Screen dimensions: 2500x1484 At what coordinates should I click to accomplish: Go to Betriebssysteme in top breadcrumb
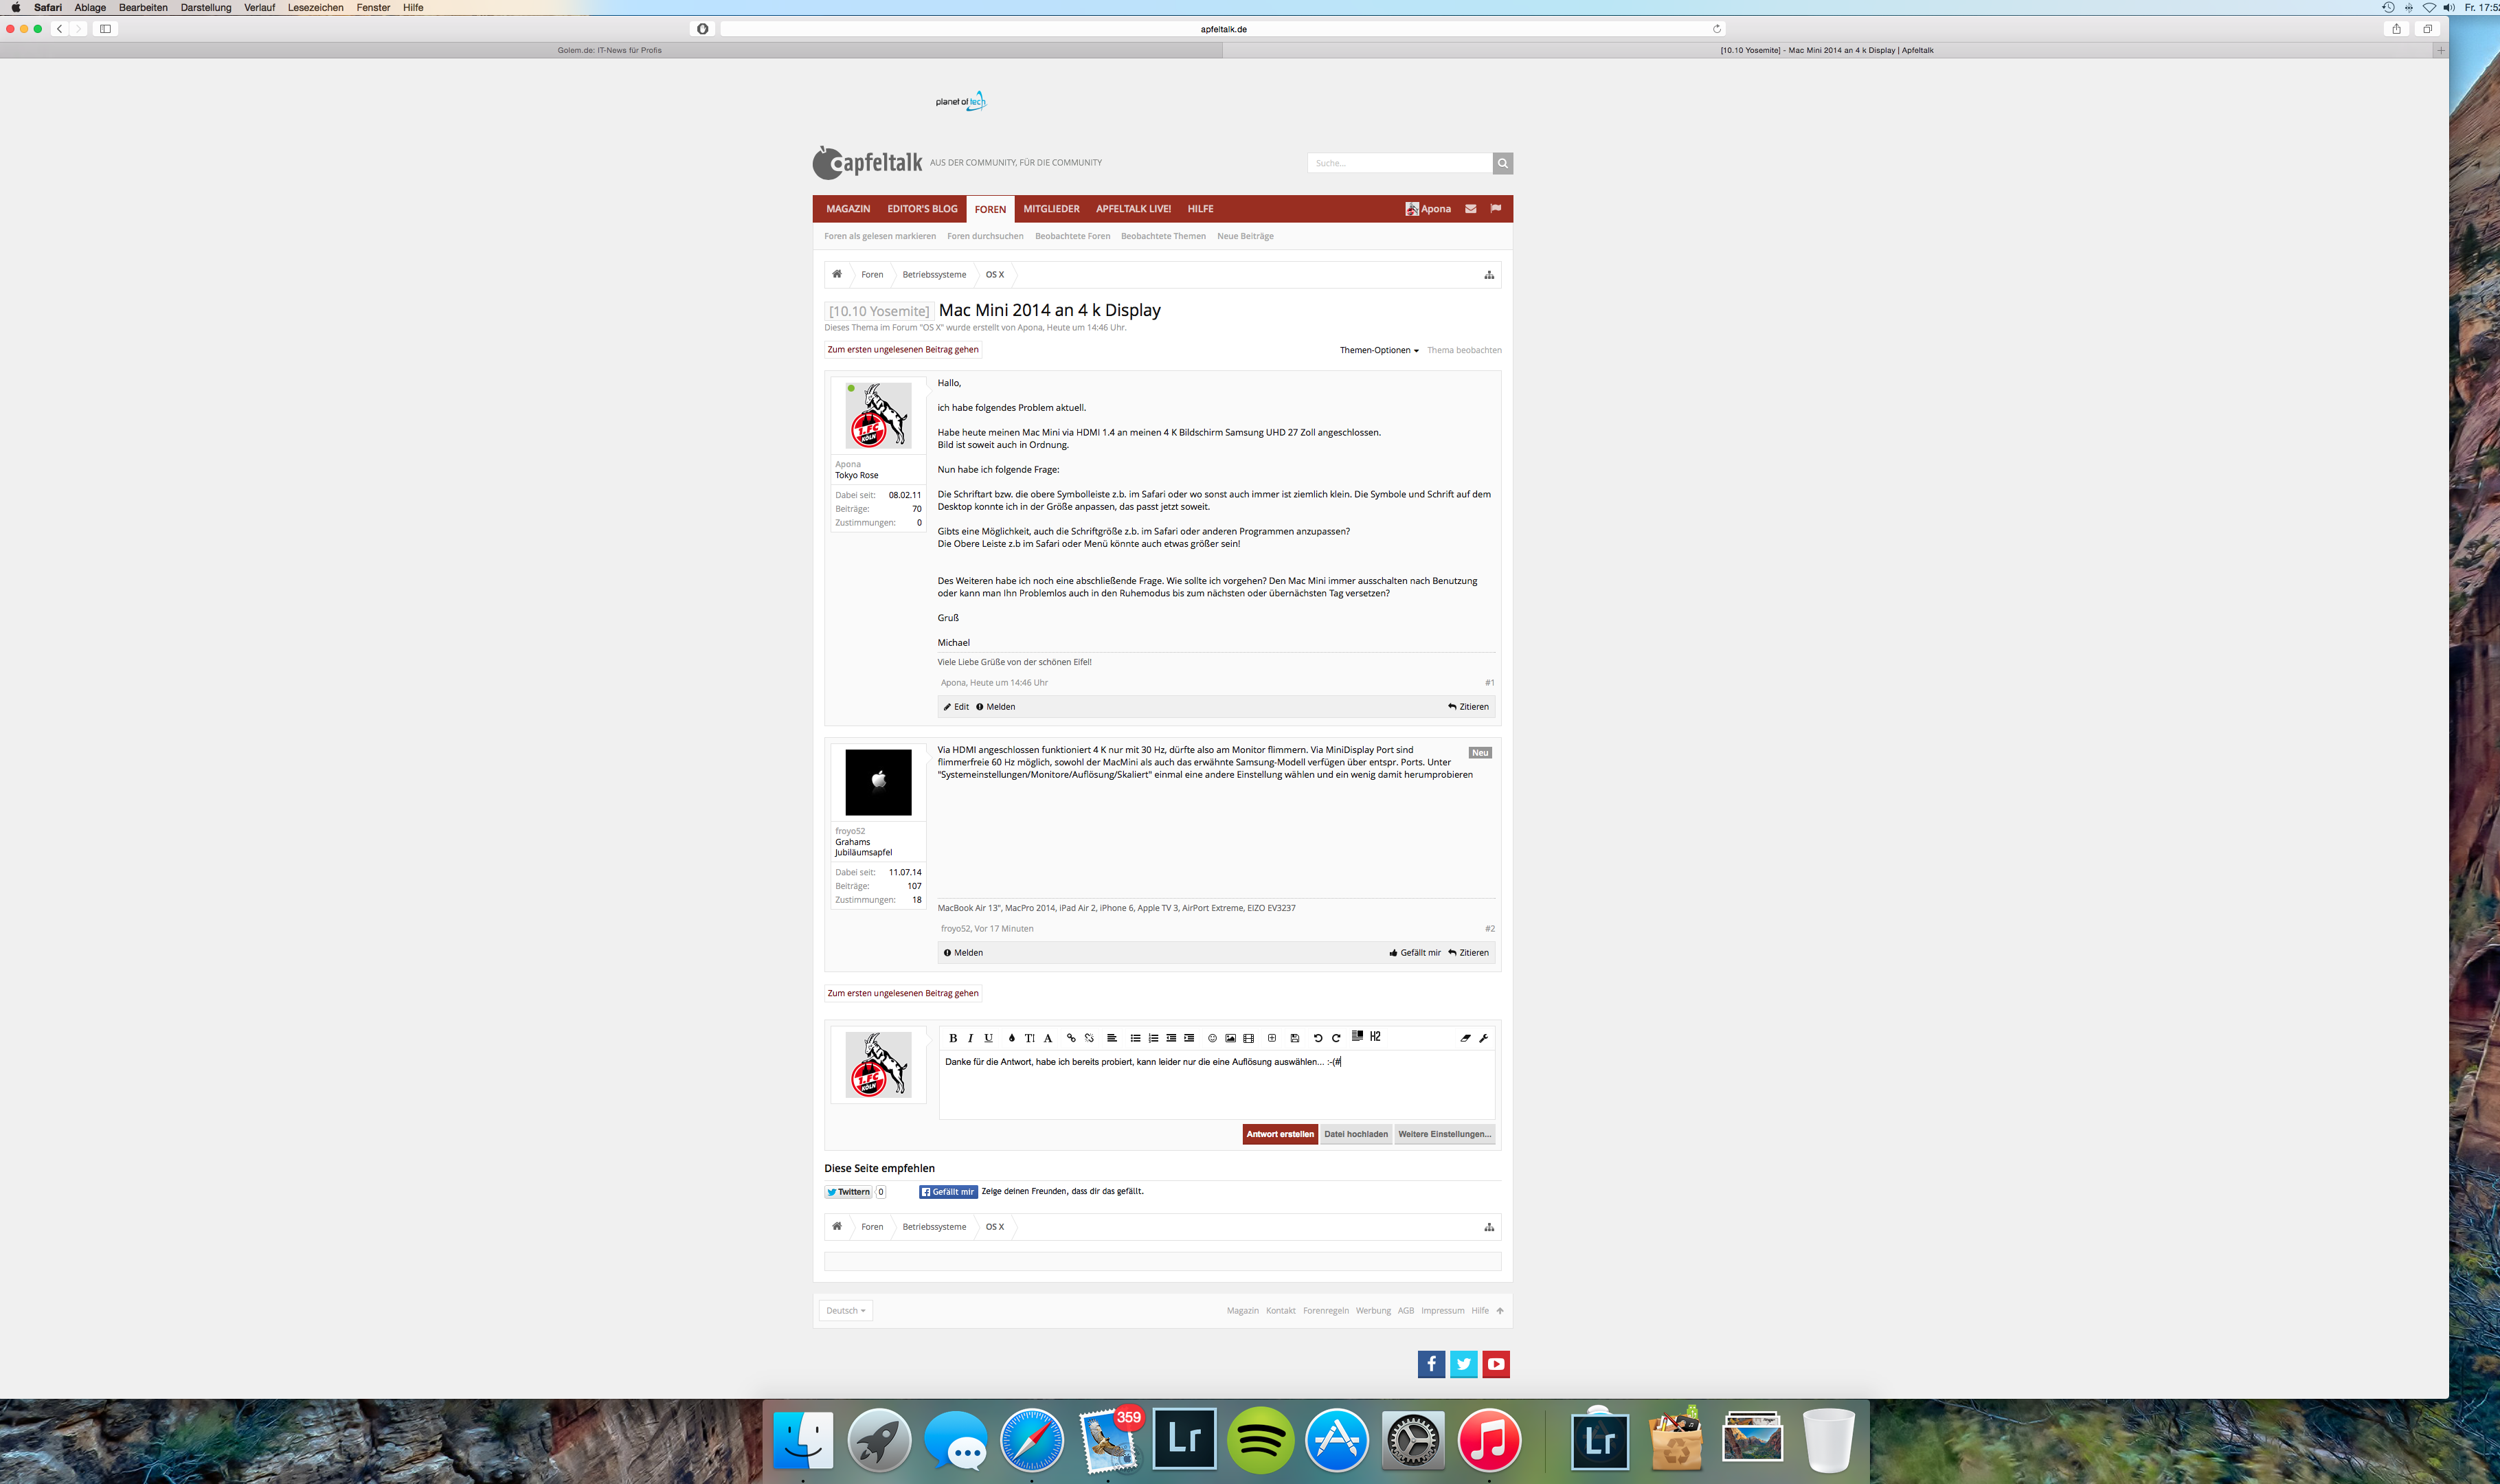[934, 274]
